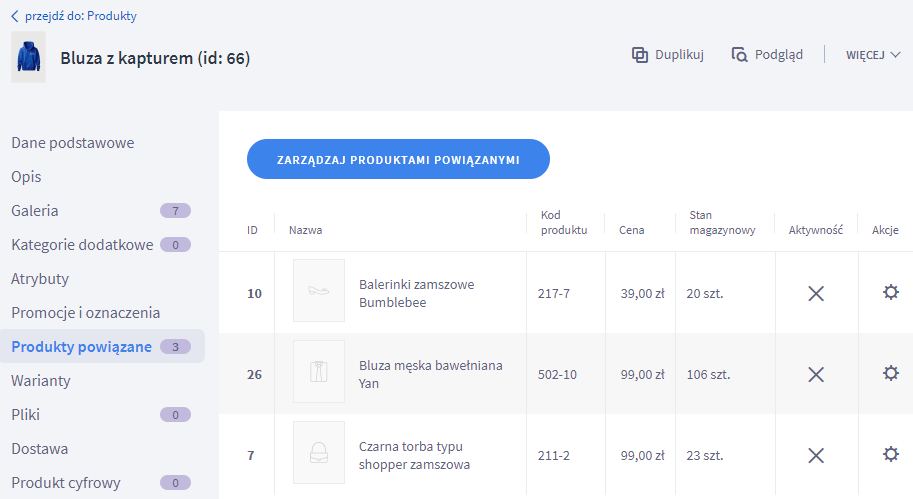Click the Czarna torba product image
The height and width of the screenshot is (499, 913).
point(319,453)
